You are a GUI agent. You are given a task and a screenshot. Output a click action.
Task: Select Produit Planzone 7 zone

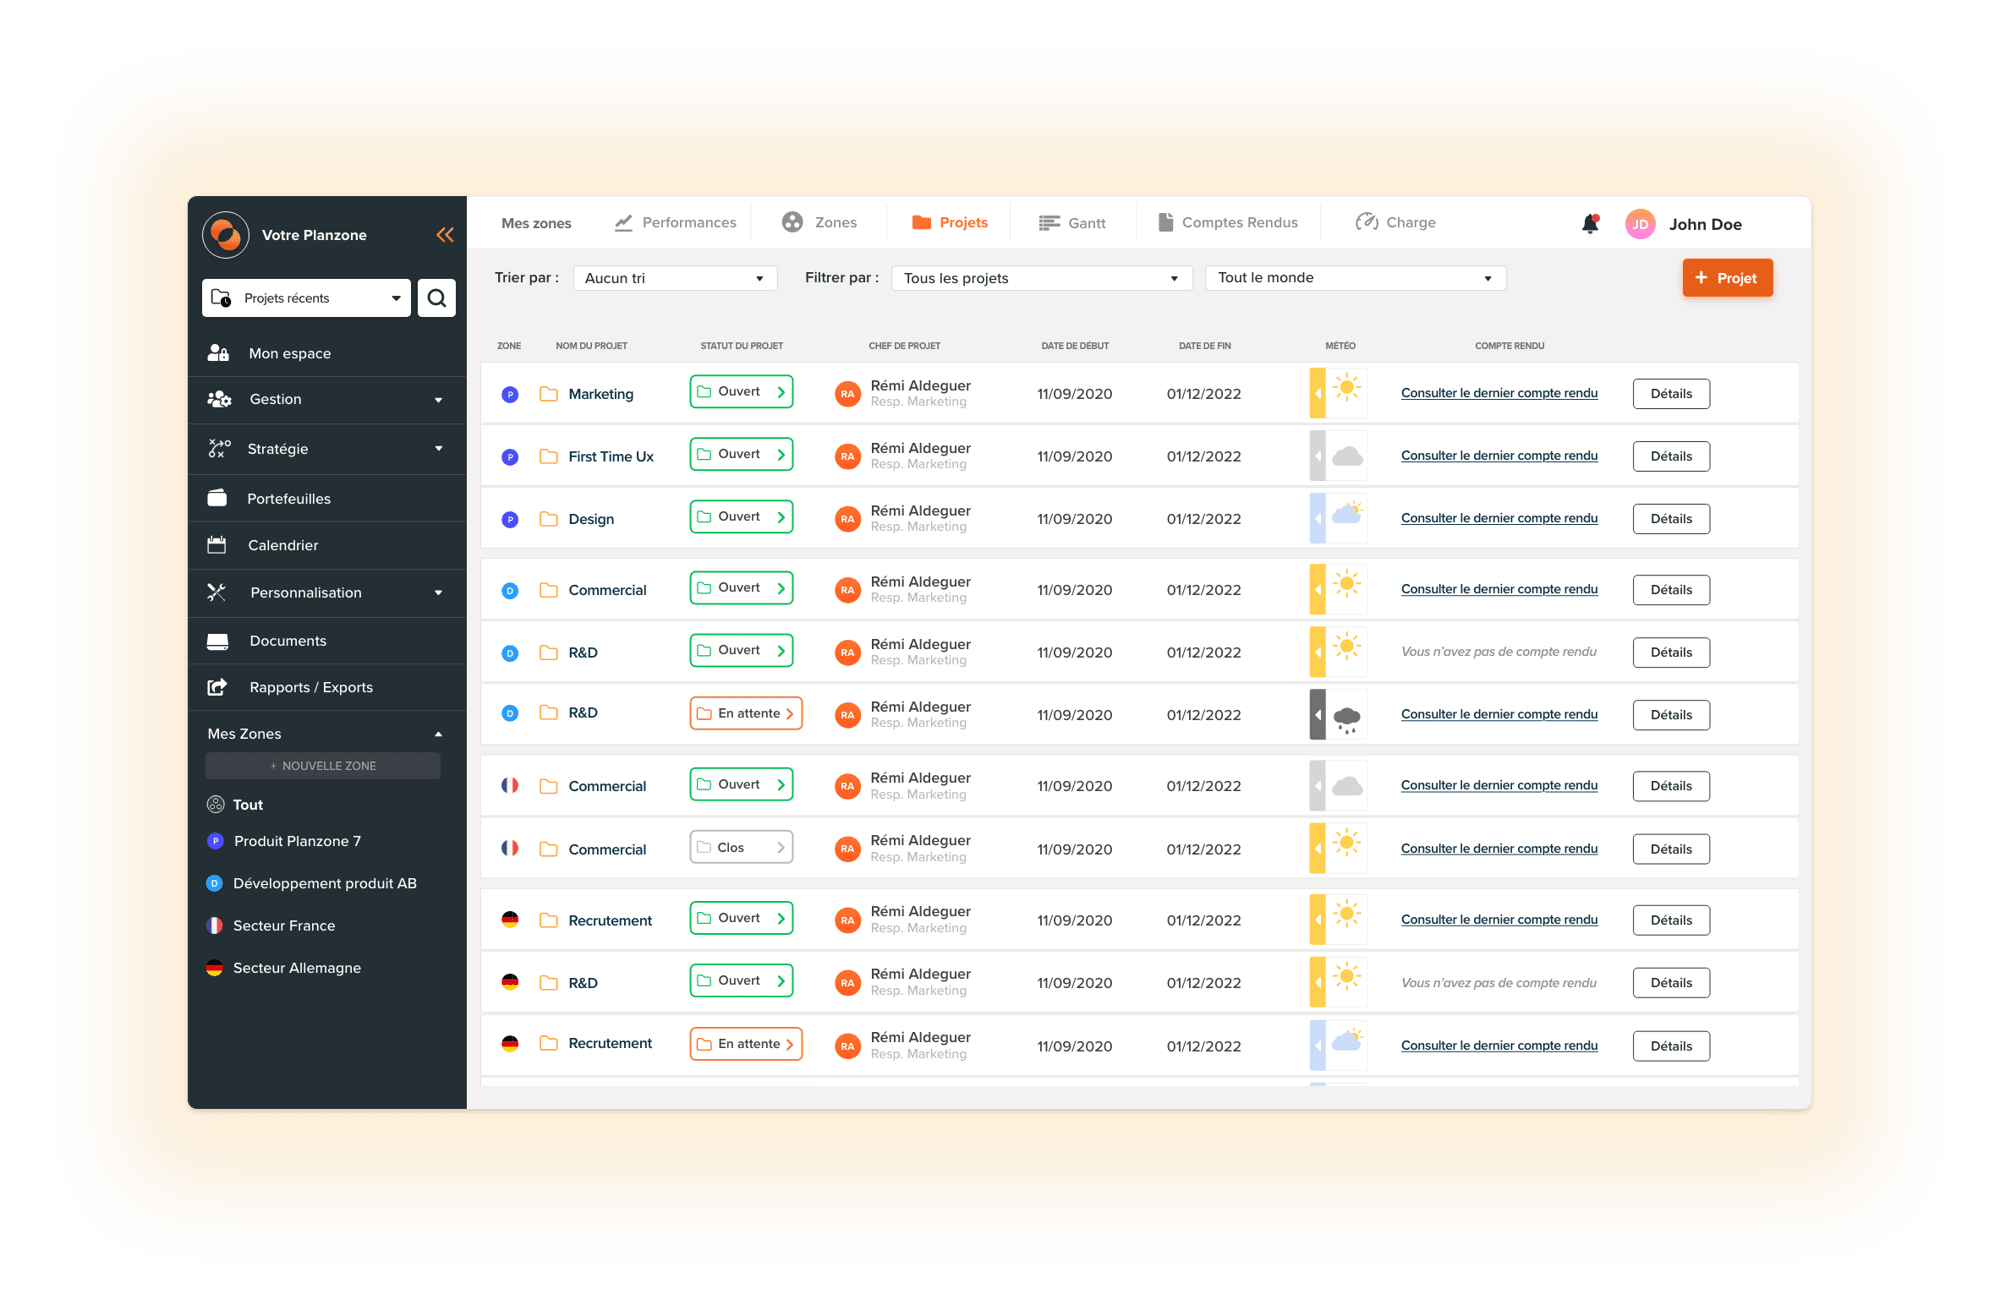pyautogui.click(x=297, y=841)
